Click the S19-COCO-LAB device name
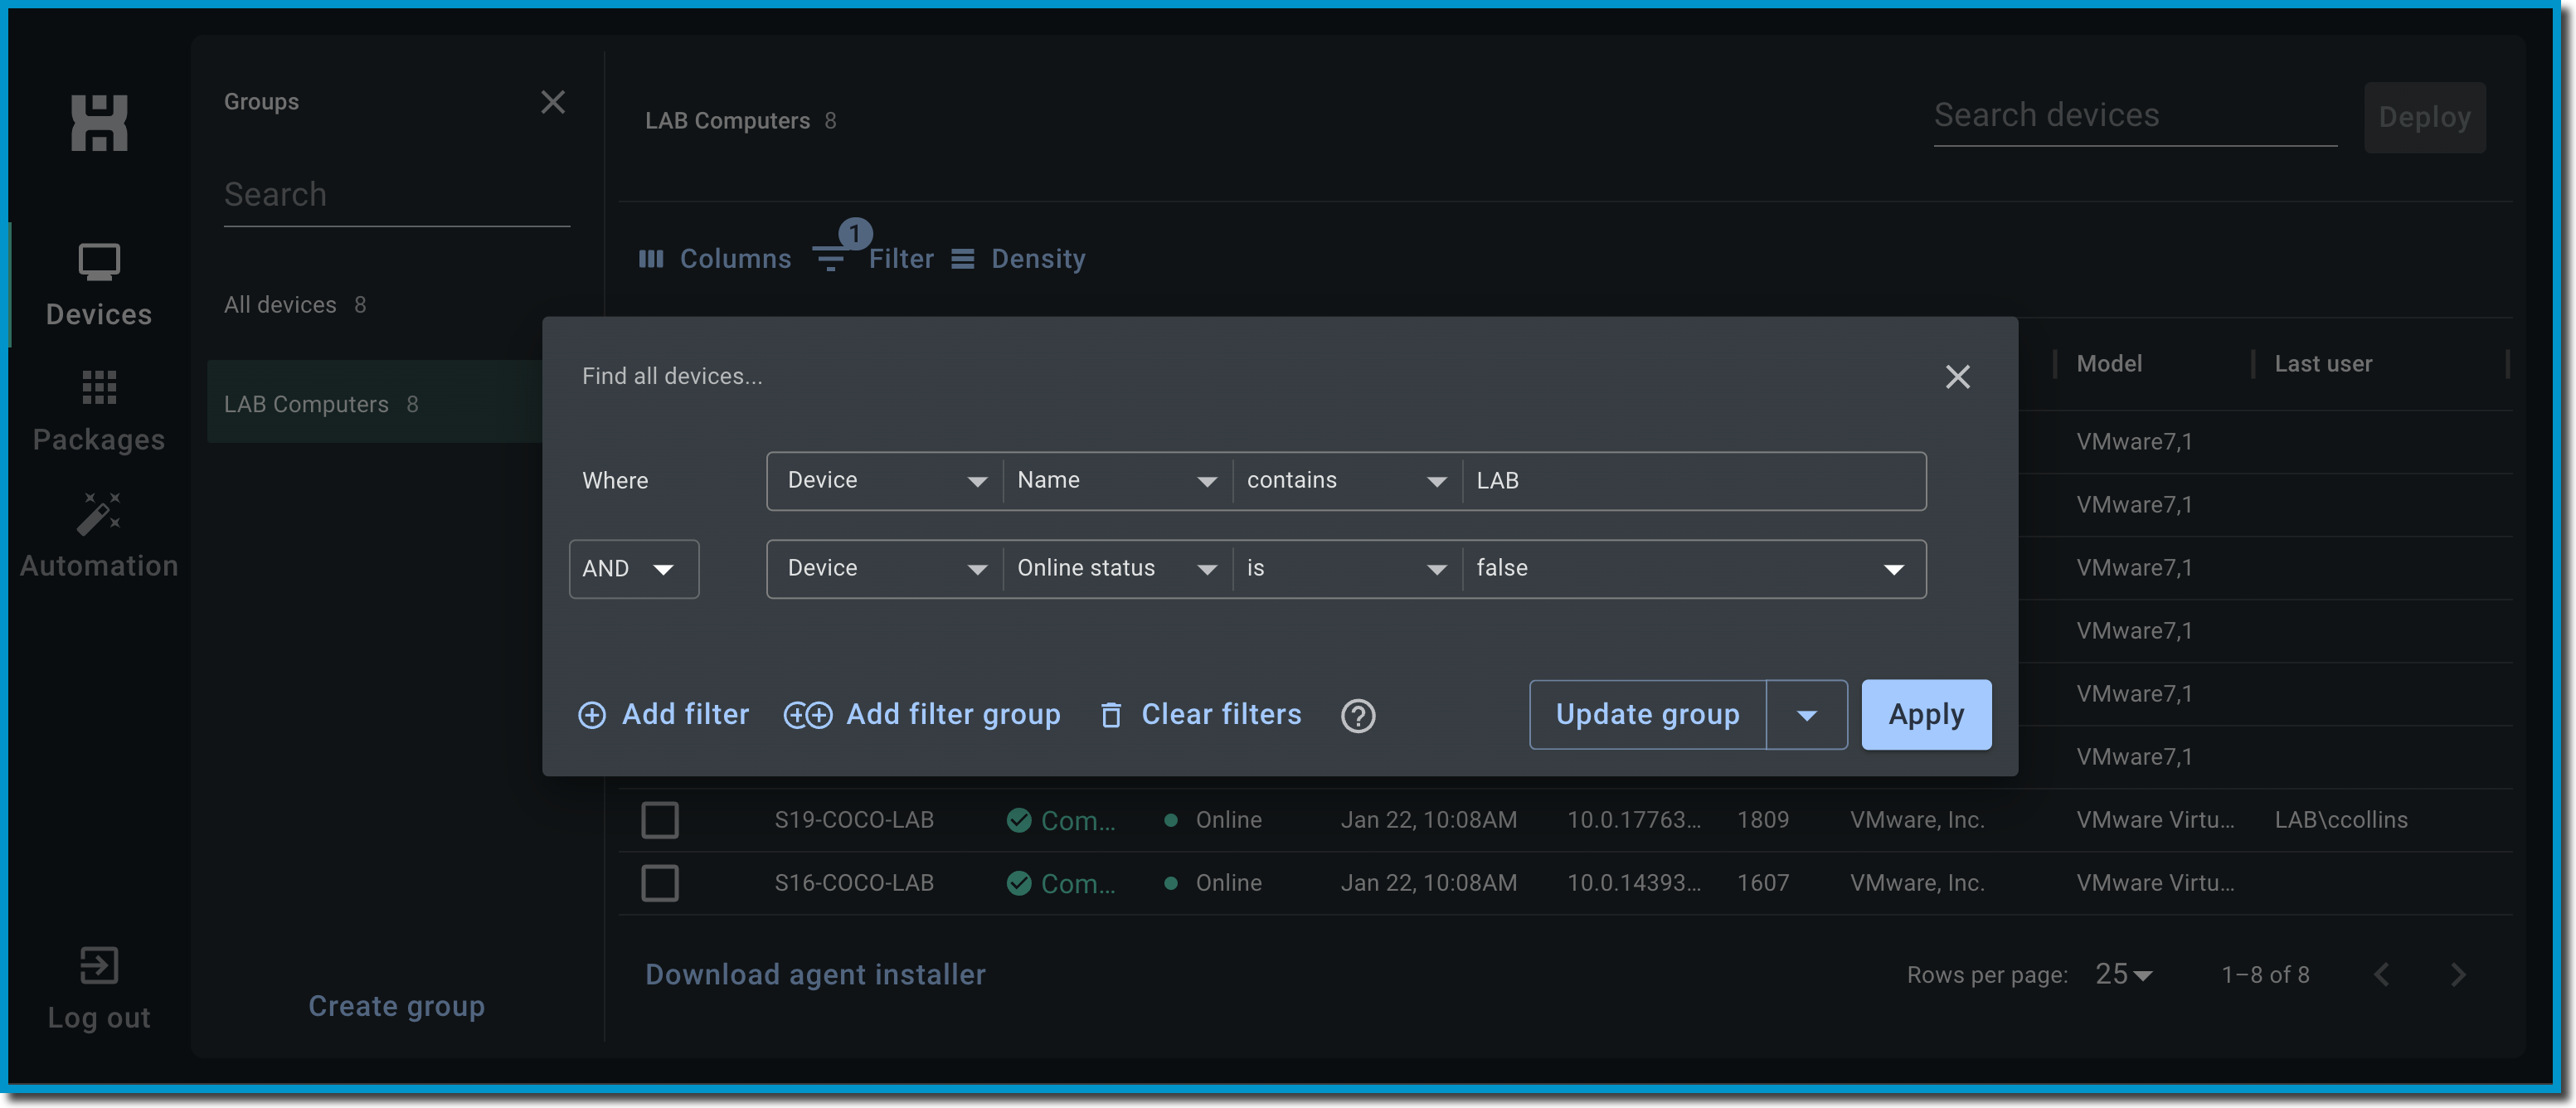The image size is (2576, 1108). (x=854, y=820)
